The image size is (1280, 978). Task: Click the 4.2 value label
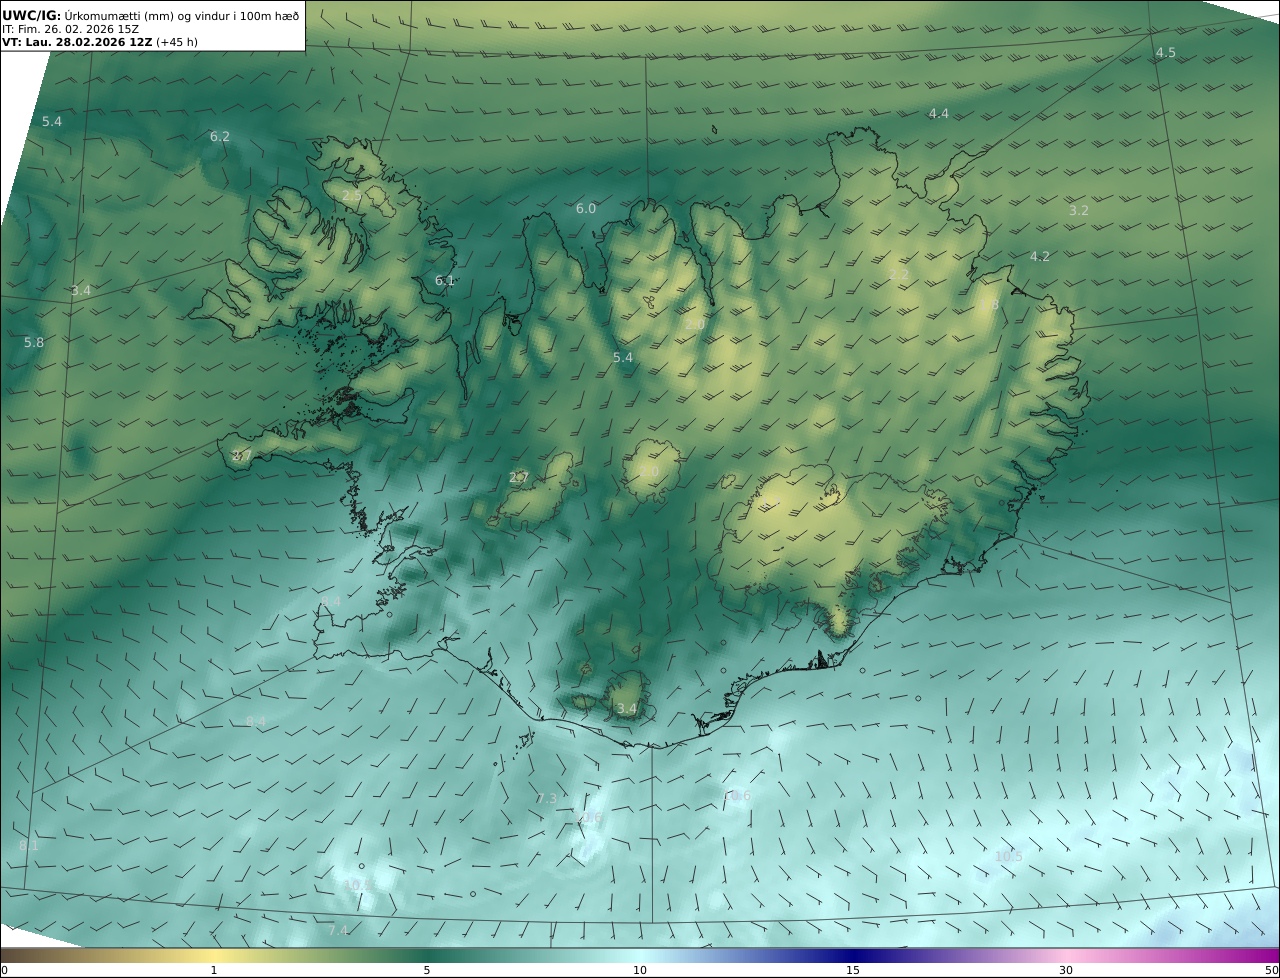click(x=1040, y=256)
